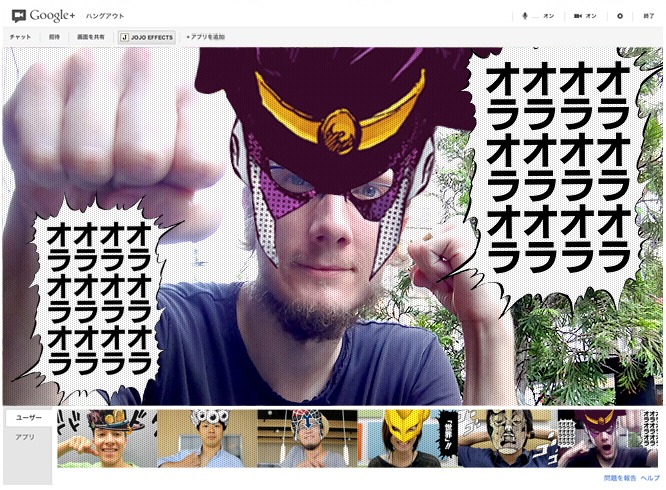Switch to the アプリ tab
666x490 pixels.
click(22, 437)
